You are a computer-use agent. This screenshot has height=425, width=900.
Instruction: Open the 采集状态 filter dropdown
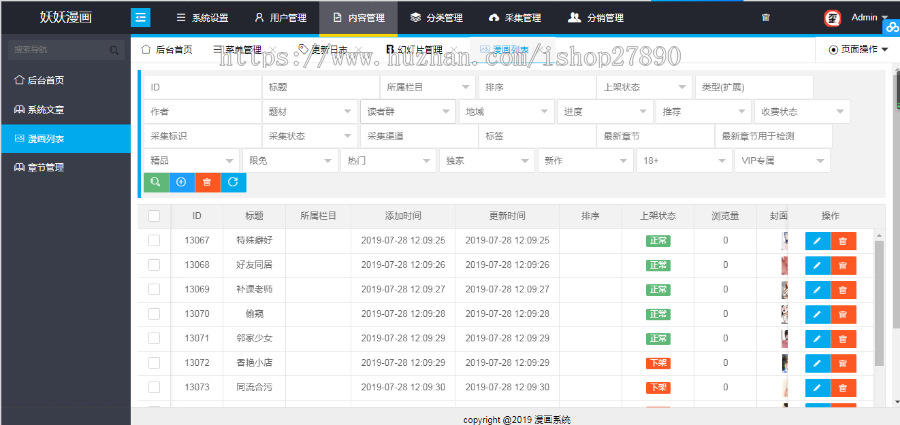309,136
